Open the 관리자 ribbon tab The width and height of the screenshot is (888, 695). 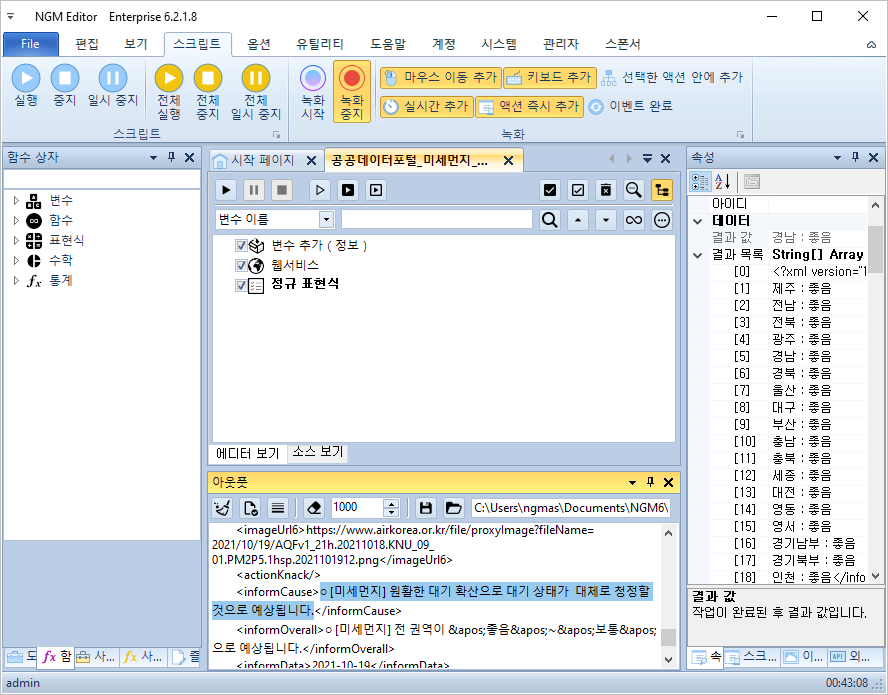coord(561,44)
